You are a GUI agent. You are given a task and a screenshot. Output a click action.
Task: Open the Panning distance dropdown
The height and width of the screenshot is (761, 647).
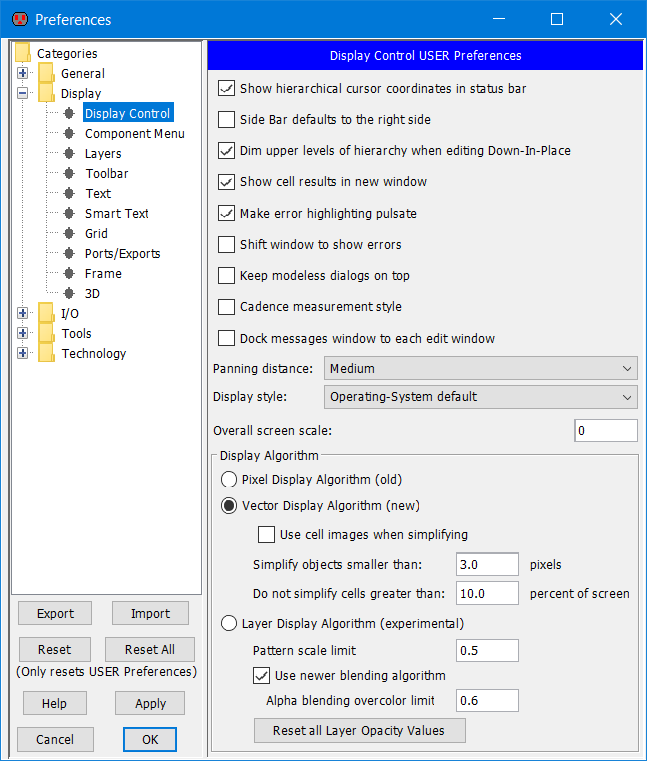click(x=480, y=368)
